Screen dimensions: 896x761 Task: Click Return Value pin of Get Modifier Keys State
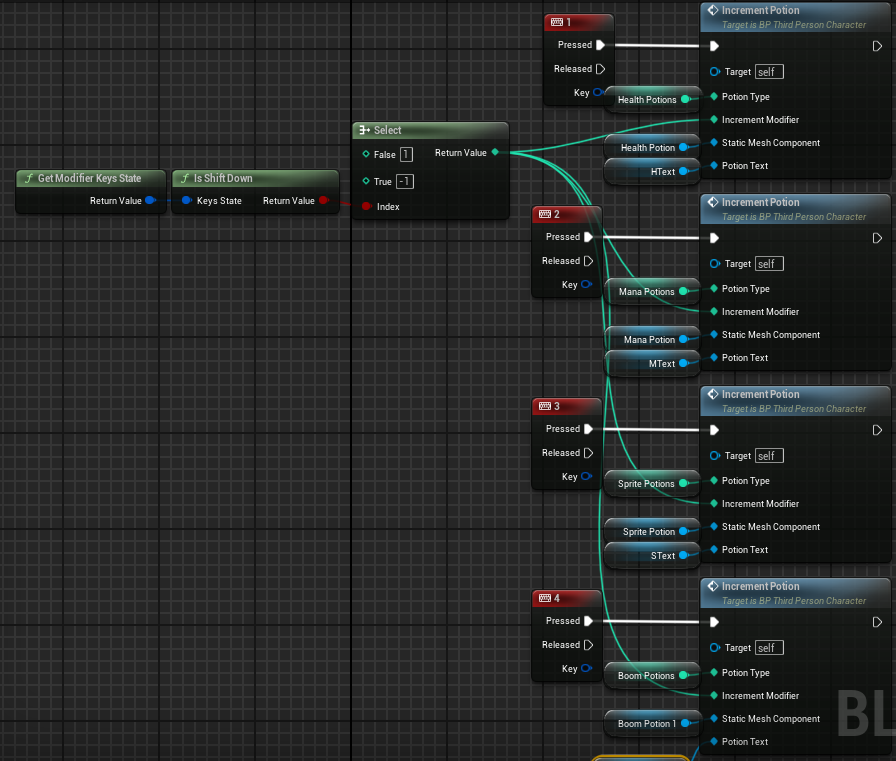[x=150, y=201]
